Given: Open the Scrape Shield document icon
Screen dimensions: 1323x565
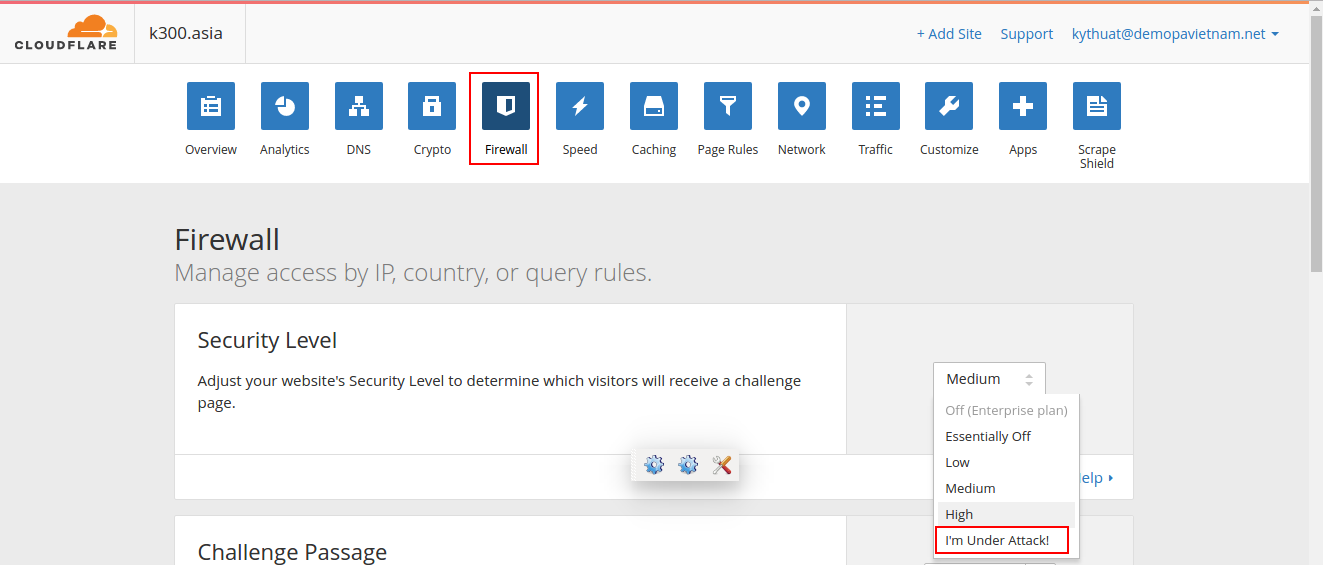Looking at the screenshot, I should 1097,106.
